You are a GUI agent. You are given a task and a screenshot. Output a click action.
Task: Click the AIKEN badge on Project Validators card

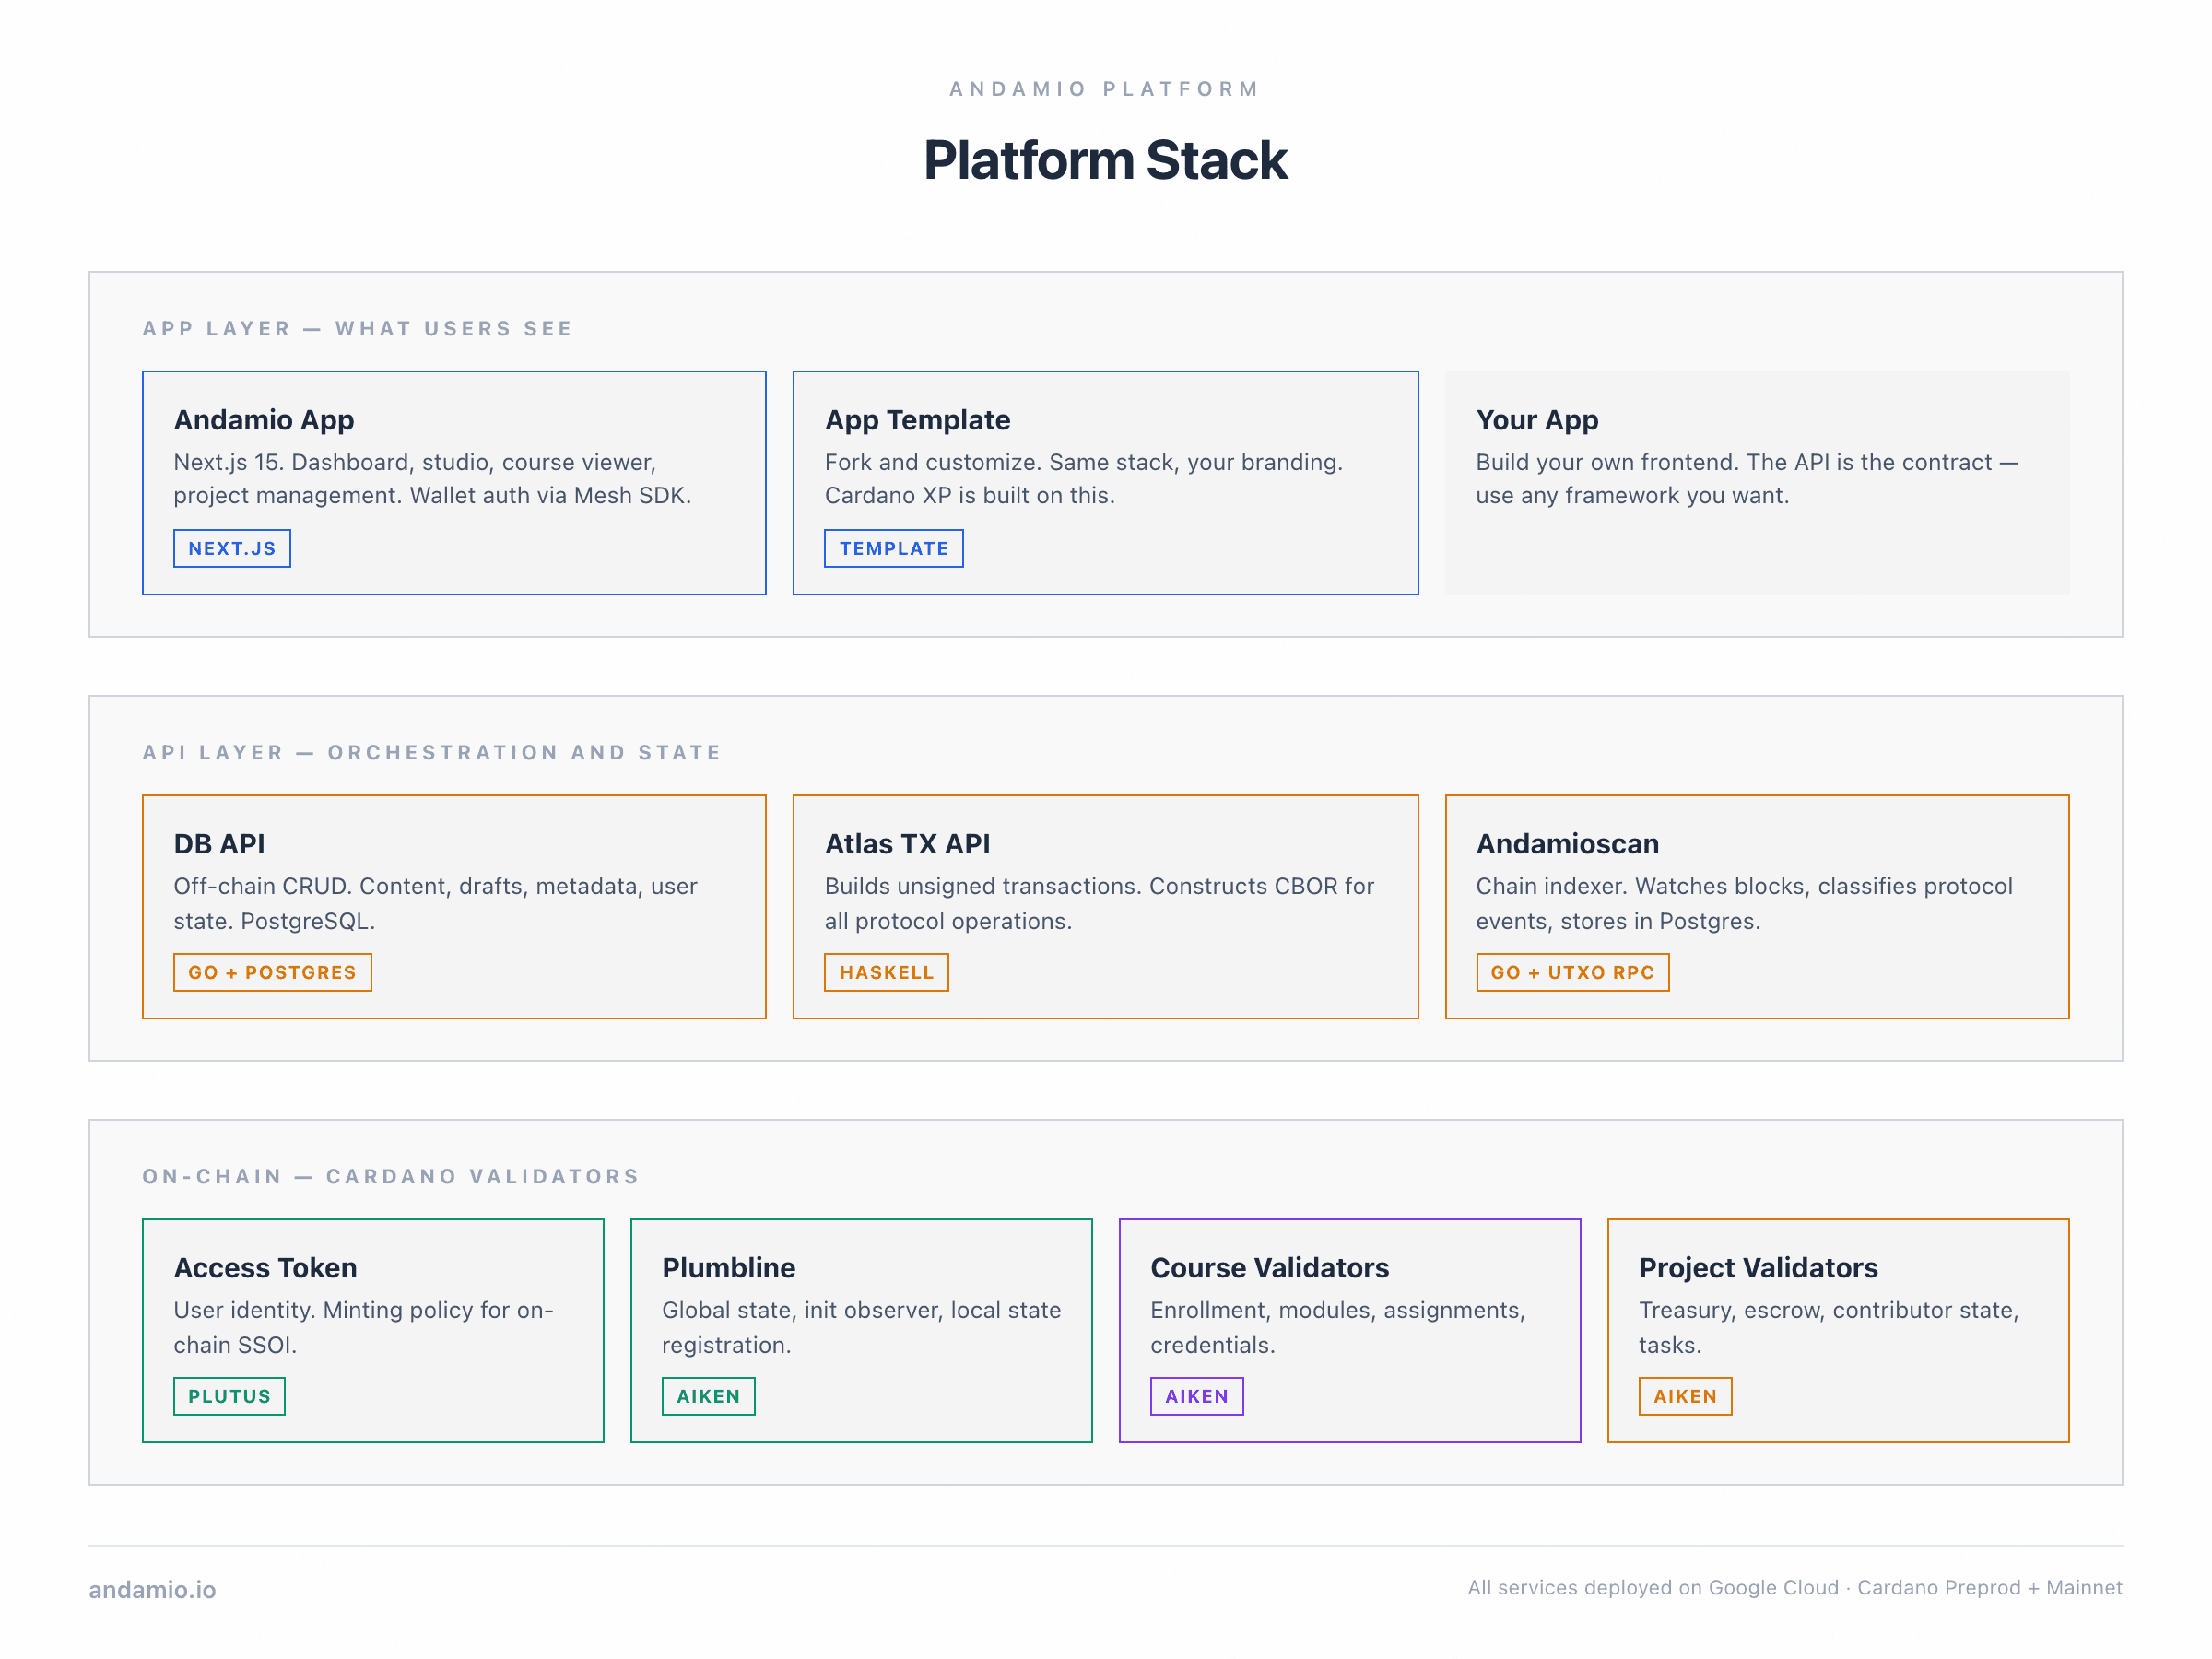tap(1684, 1396)
